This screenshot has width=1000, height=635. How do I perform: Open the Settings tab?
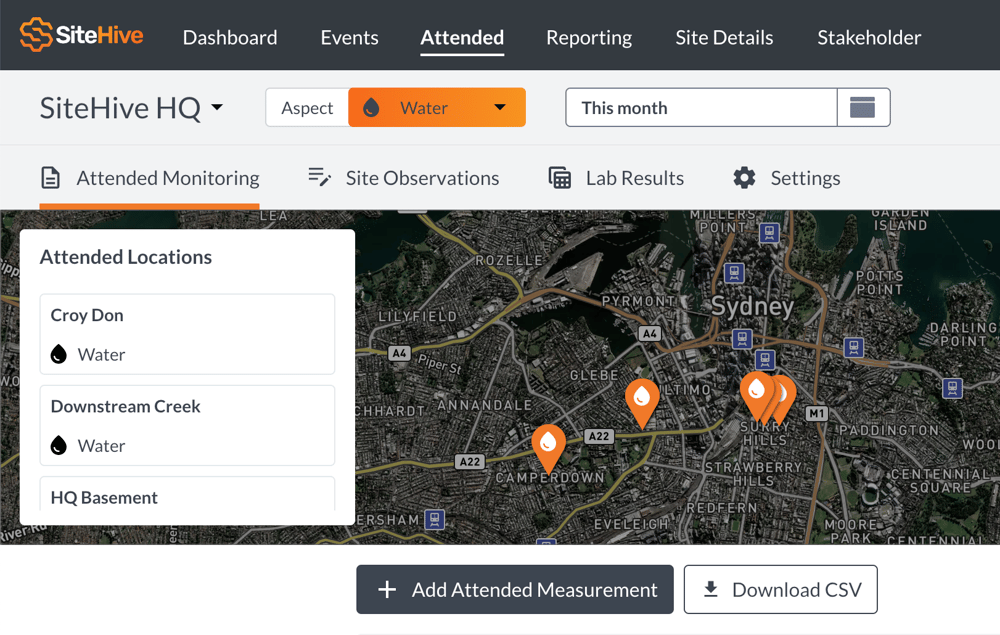[x=786, y=178]
